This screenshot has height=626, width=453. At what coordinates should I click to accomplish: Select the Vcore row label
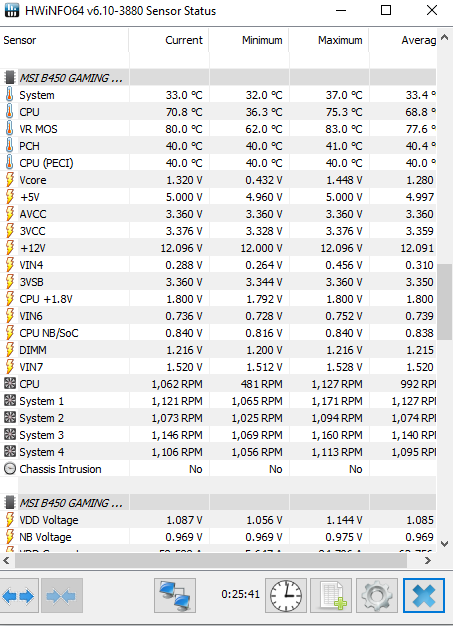[33, 180]
